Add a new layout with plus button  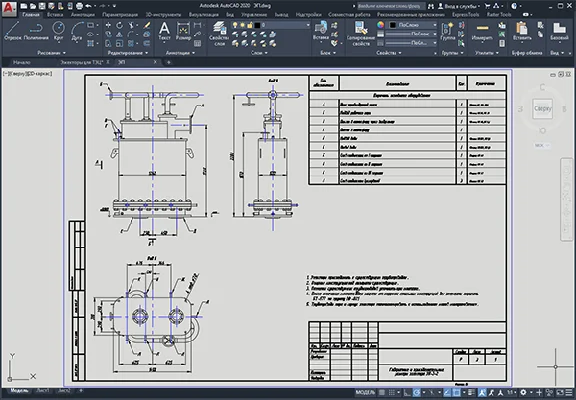point(81,391)
